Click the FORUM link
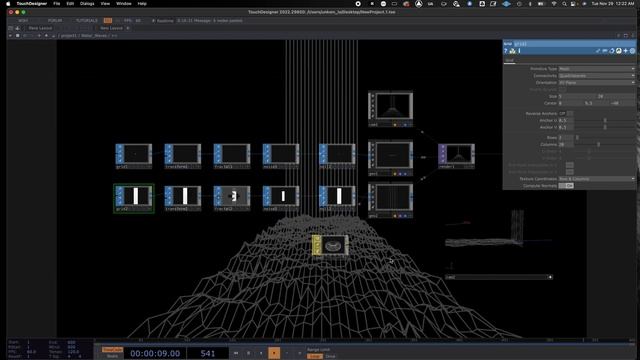 click(x=55, y=20)
